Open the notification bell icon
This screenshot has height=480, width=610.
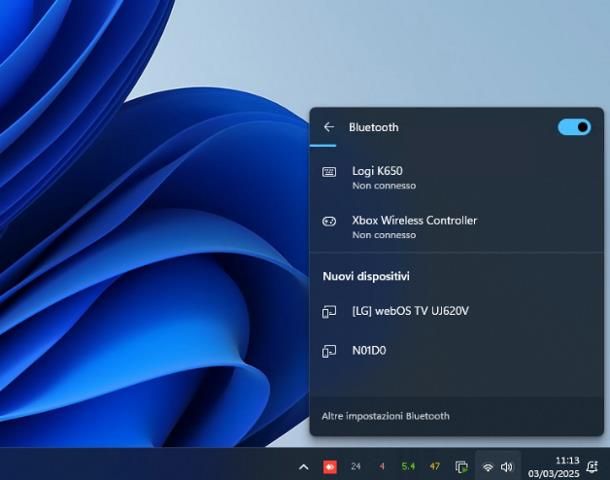coord(592,467)
